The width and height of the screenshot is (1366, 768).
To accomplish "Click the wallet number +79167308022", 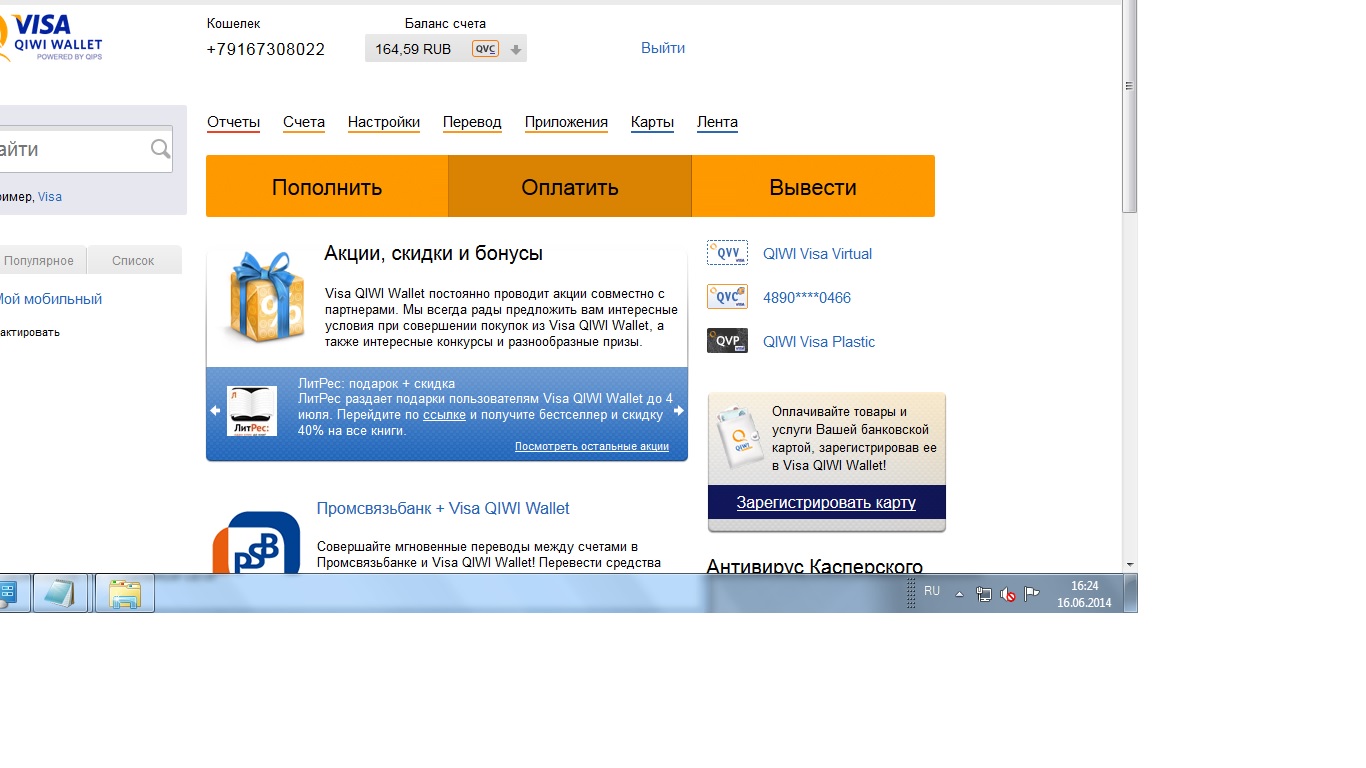I will tap(266, 49).
